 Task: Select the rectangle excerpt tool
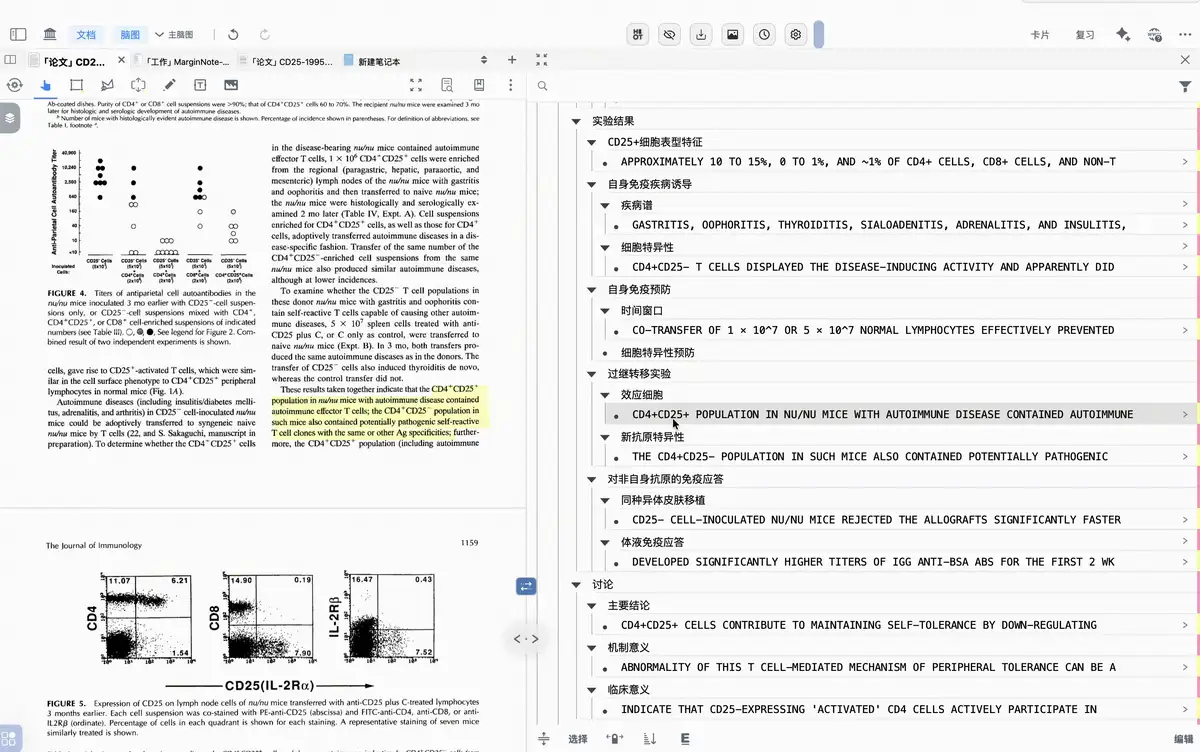click(77, 85)
